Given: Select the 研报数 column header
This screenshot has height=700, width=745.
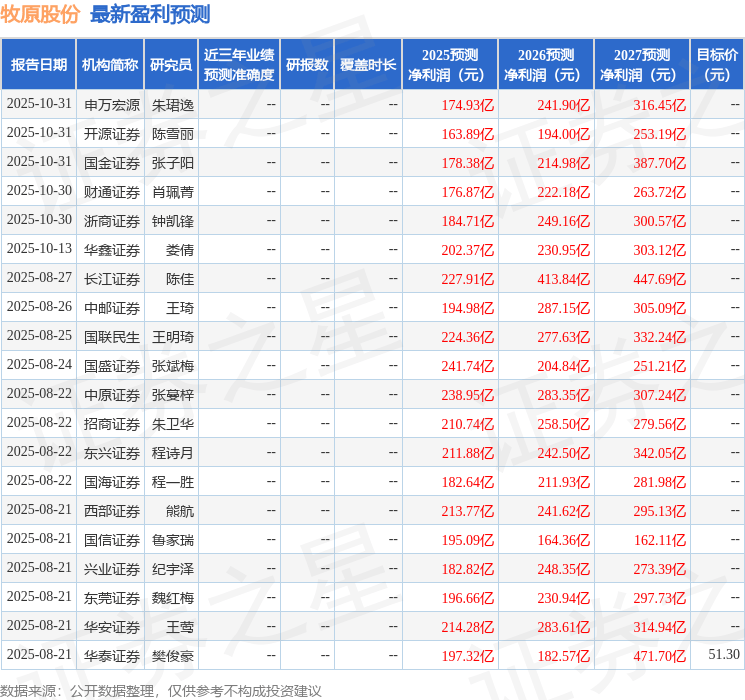Looking at the screenshot, I should click(307, 65).
